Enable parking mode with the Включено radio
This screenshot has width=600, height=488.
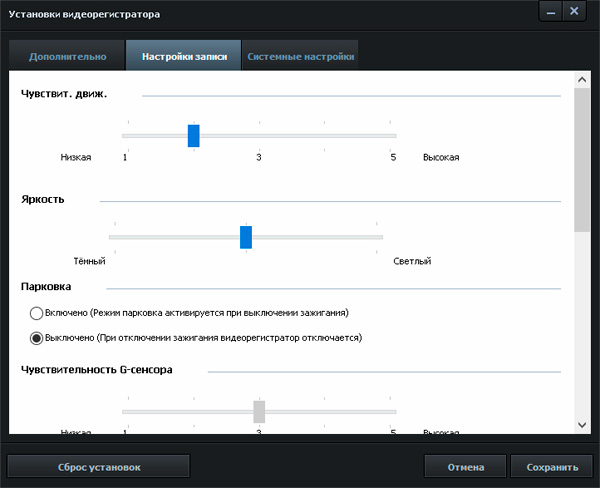[x=37, y=313]
